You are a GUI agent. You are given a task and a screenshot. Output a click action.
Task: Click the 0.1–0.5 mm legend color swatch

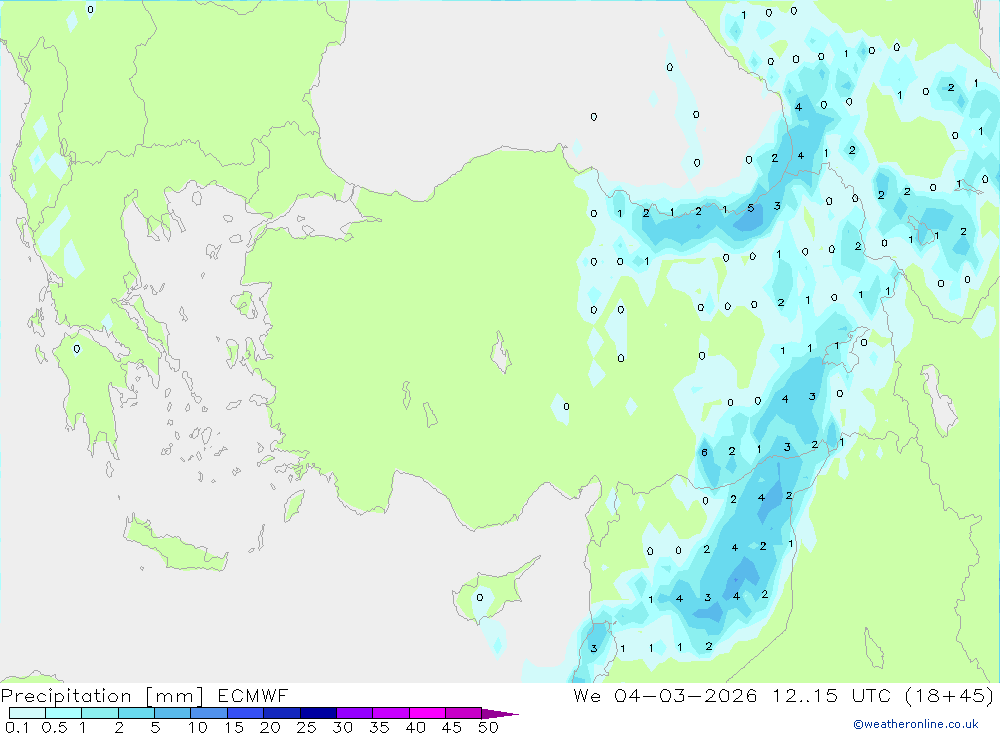[27, 713]
